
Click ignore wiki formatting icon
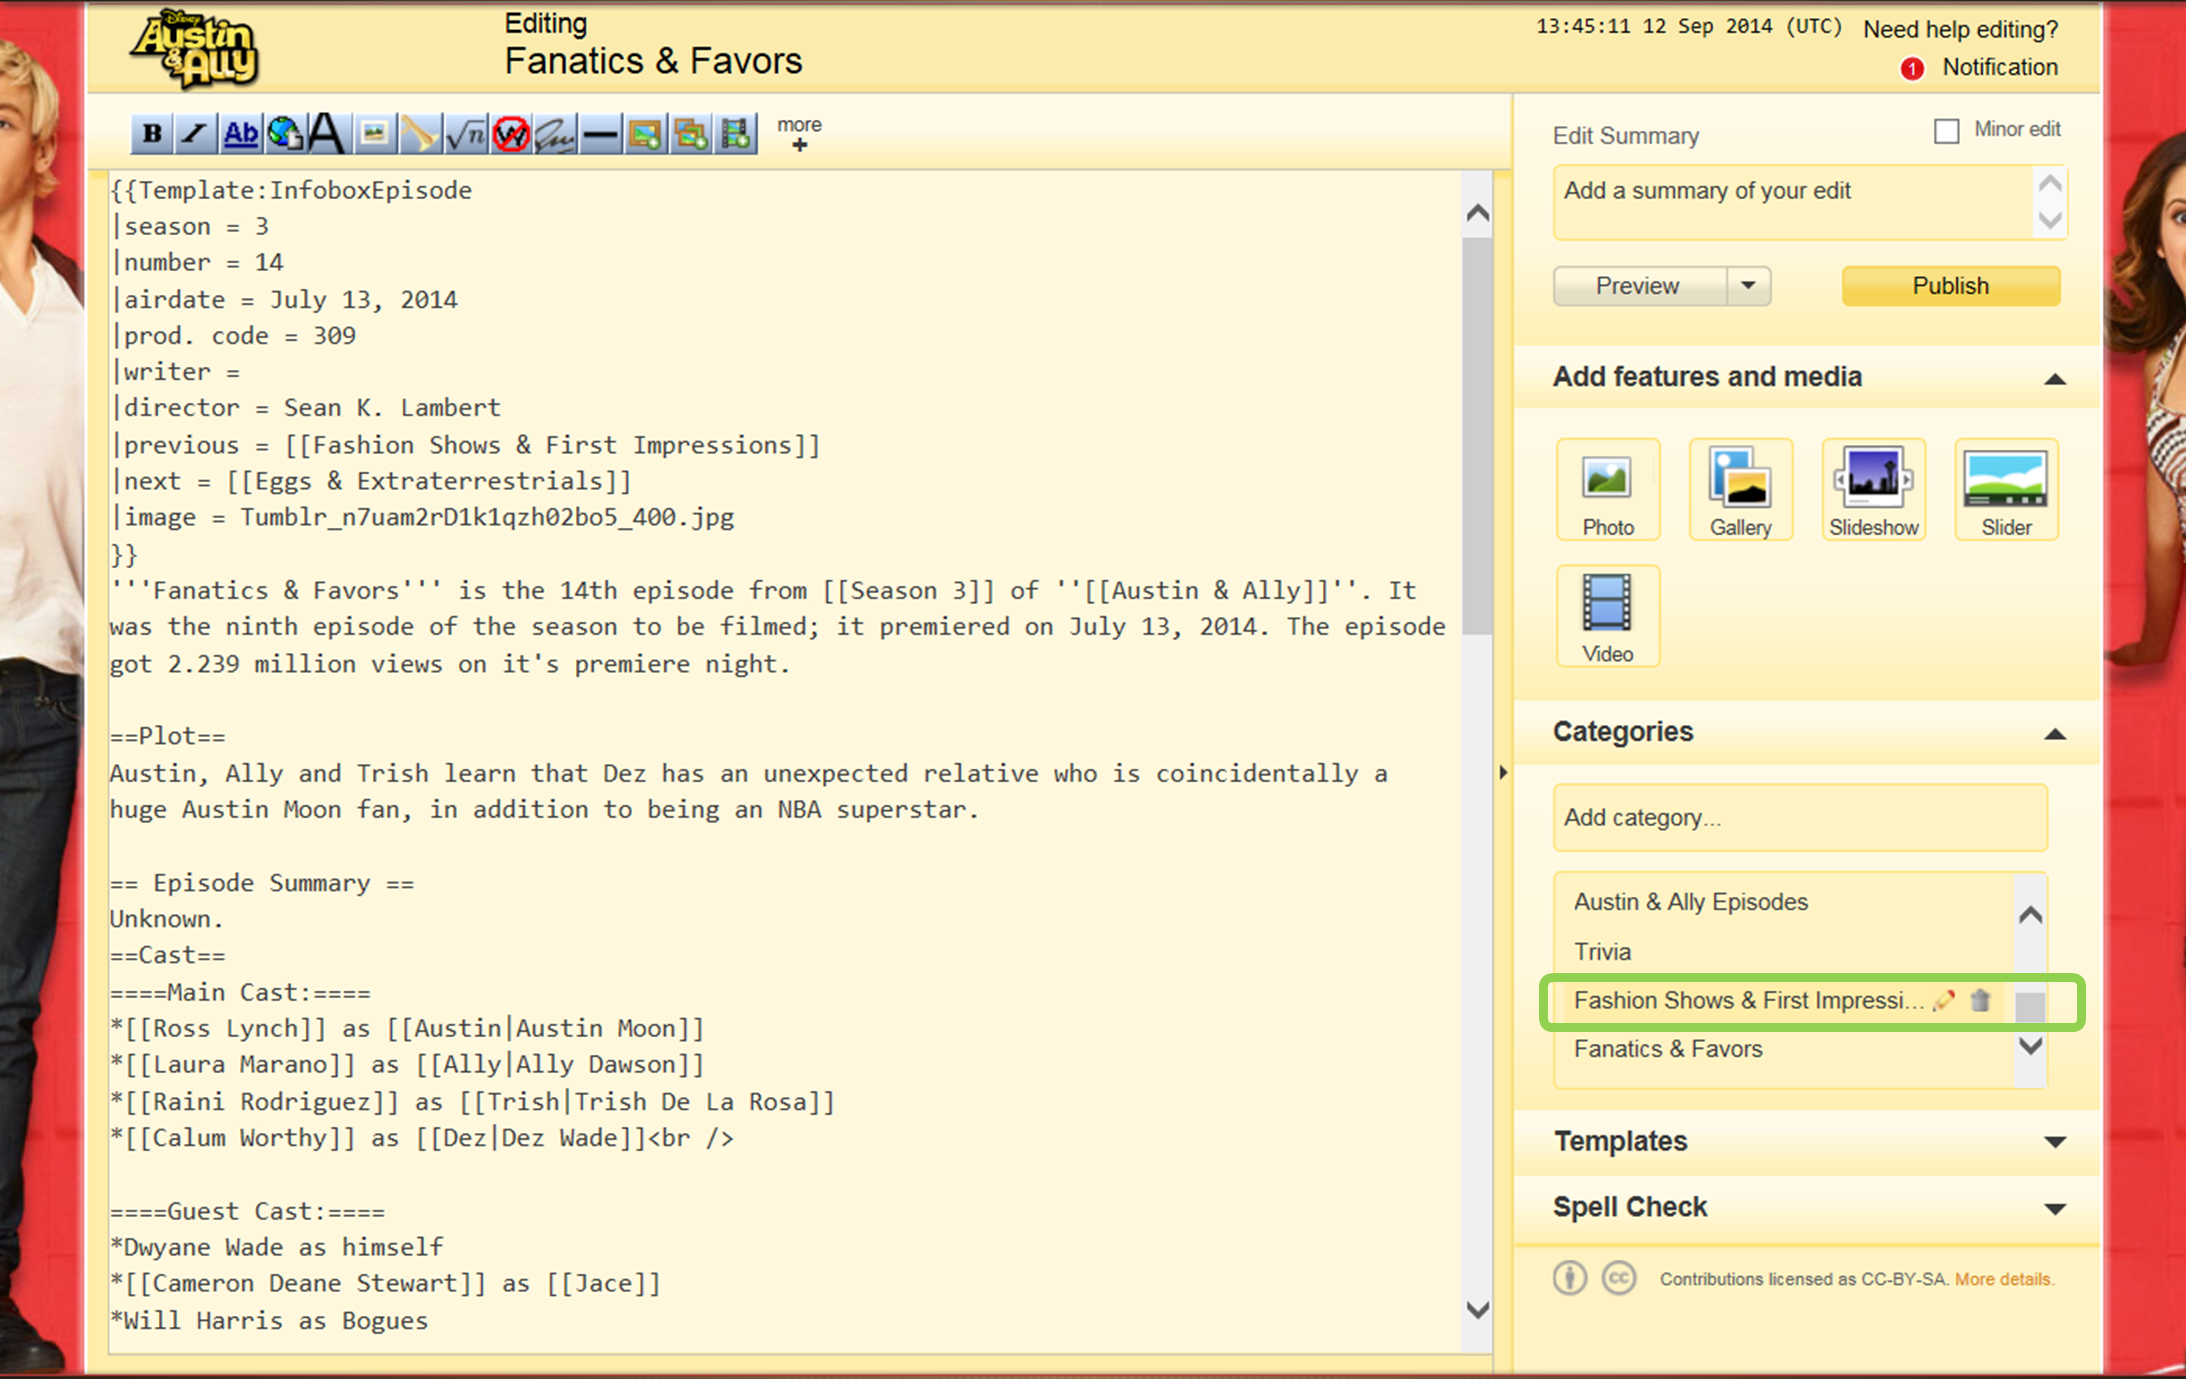pos(511,133)
